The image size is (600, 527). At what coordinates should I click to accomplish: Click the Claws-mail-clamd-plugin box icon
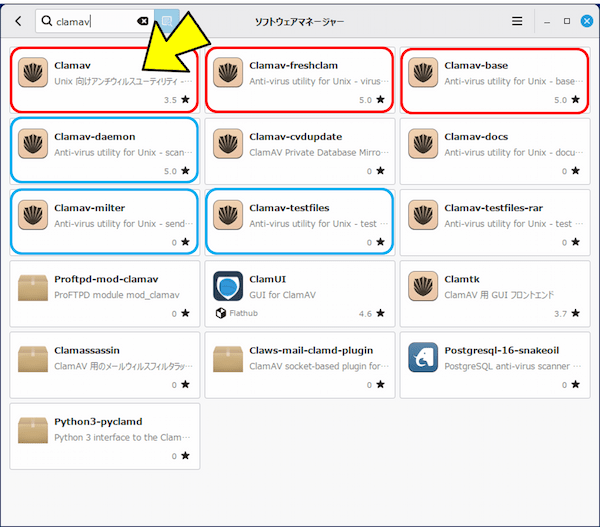(228, 359)
